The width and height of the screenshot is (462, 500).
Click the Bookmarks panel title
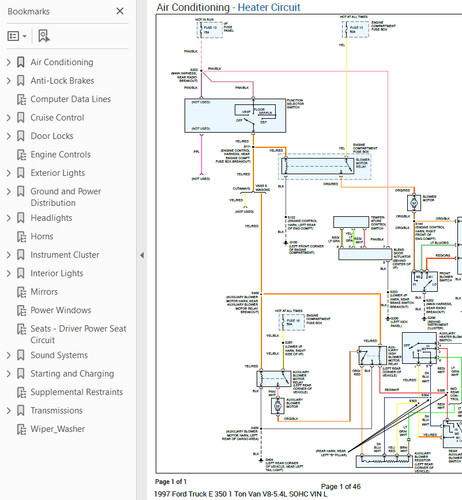29,11
